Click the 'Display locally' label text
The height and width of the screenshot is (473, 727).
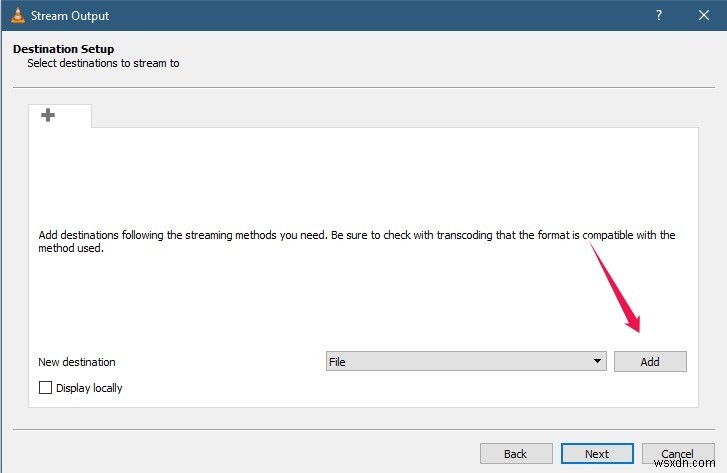(89, 388)
